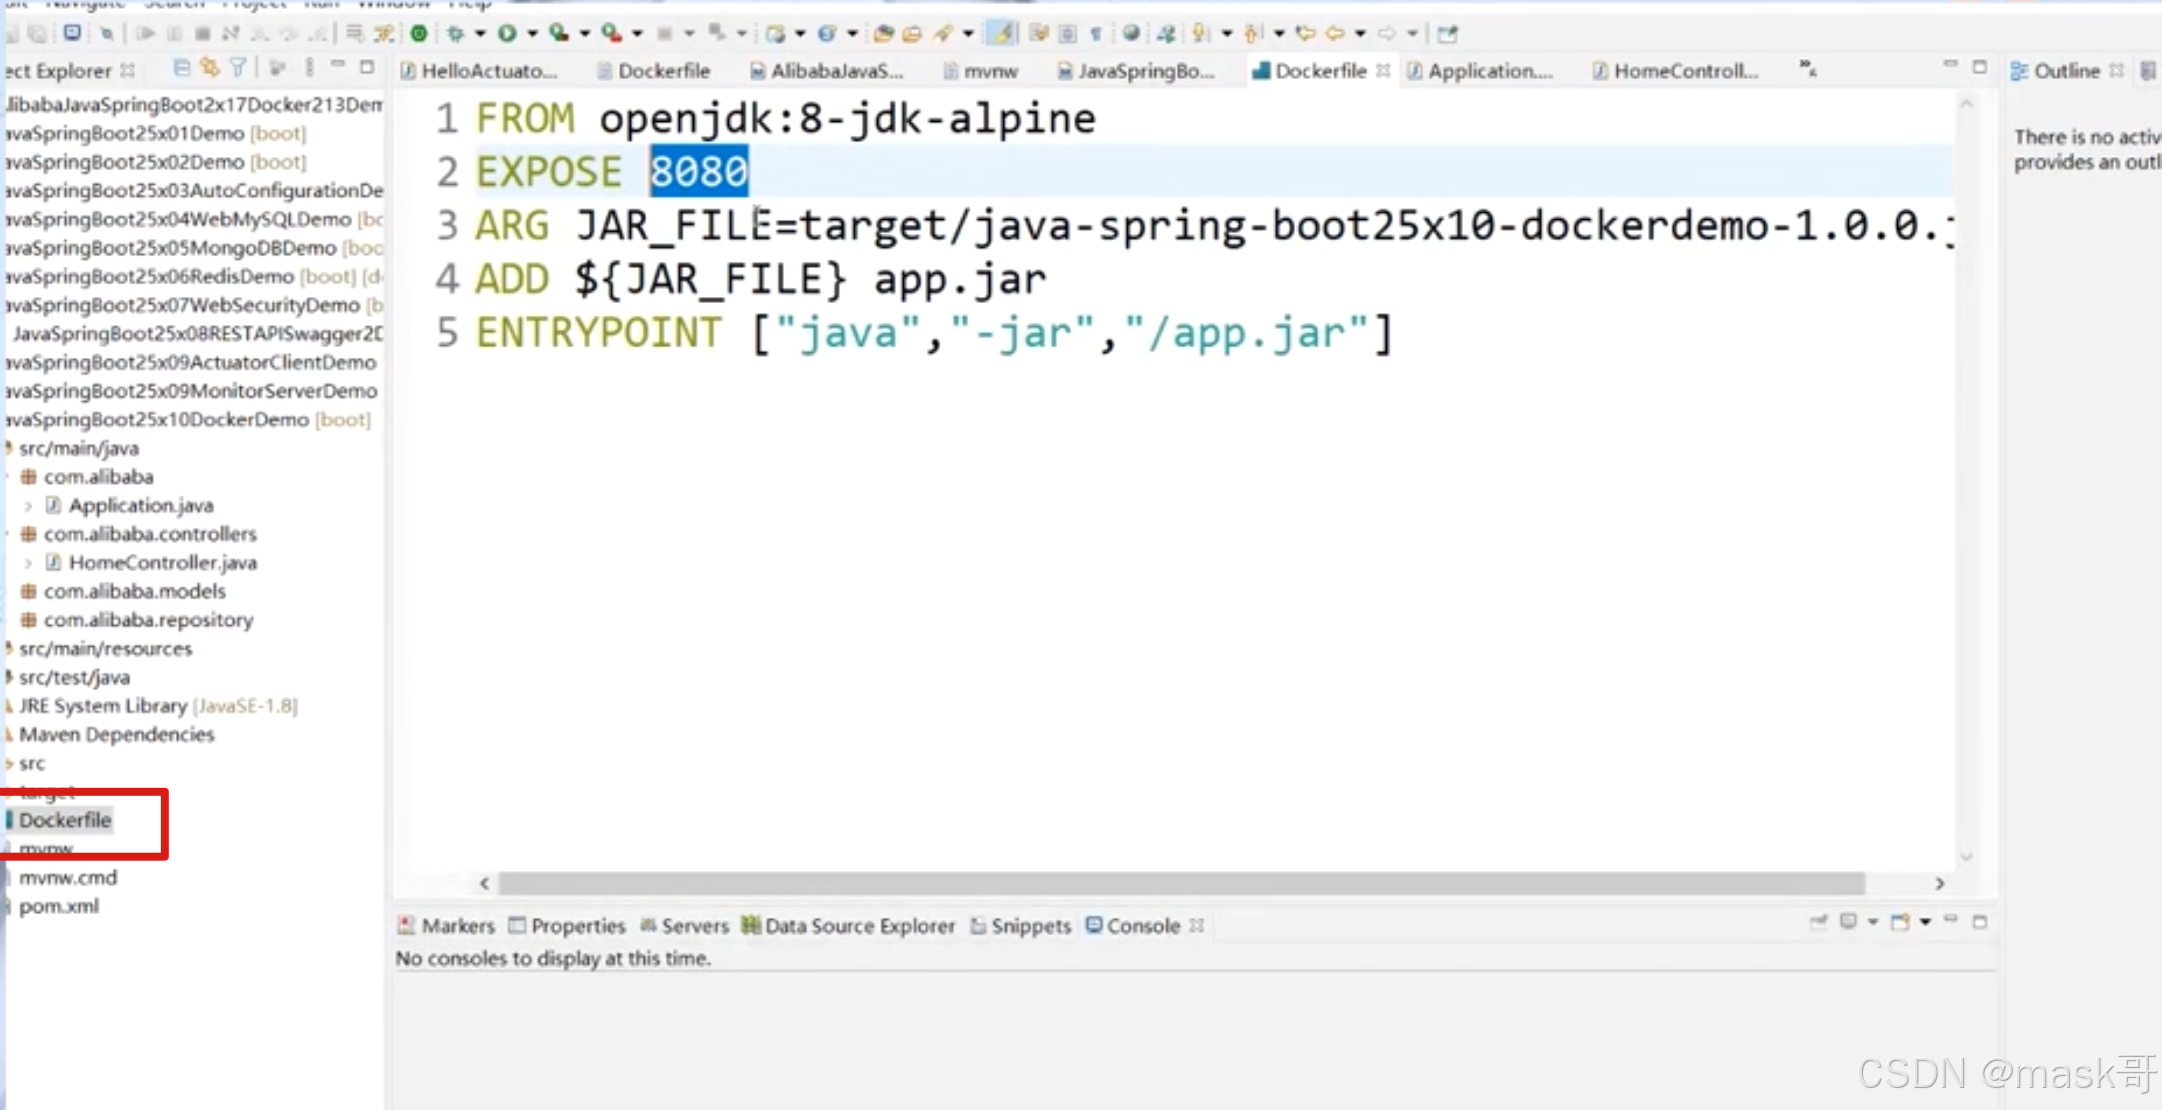The image size is (2162, 1110).
Task: Open pom.xml in Project Explorer
Action: (58, 906)
